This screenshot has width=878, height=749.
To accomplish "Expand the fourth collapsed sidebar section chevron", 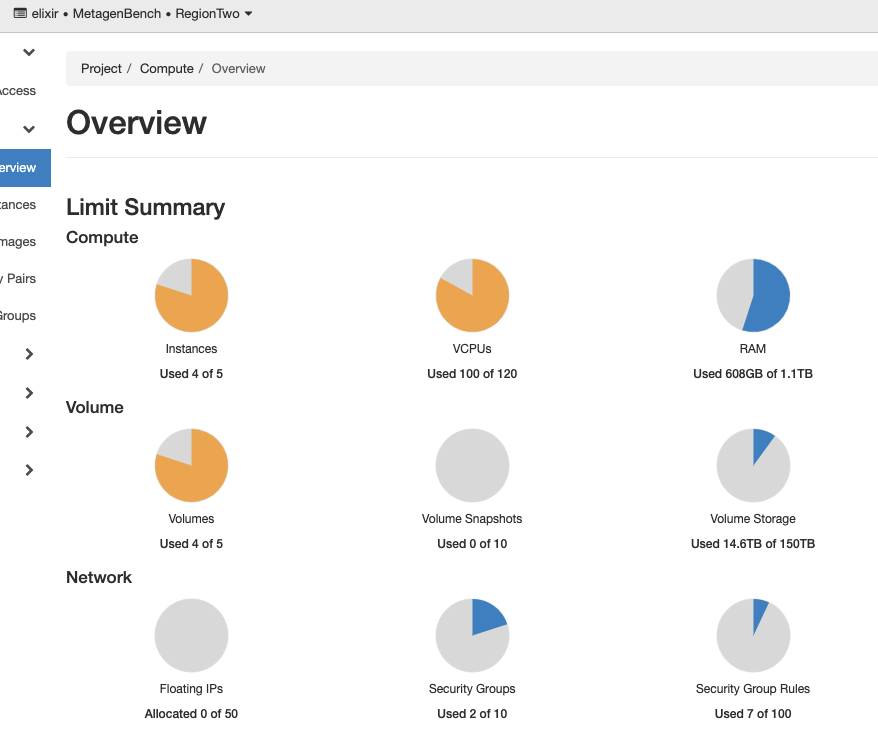I will [x=29, y=470].
